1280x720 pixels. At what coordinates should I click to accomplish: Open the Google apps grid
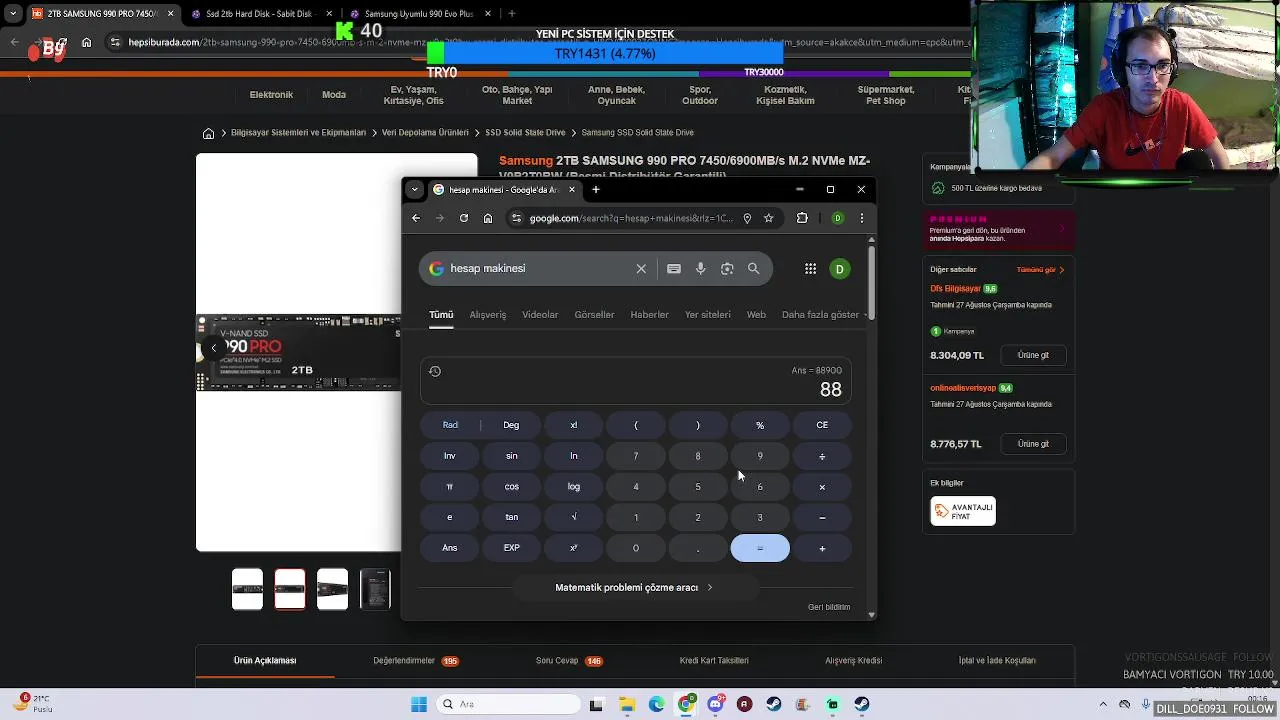click(x=810, y=268)
